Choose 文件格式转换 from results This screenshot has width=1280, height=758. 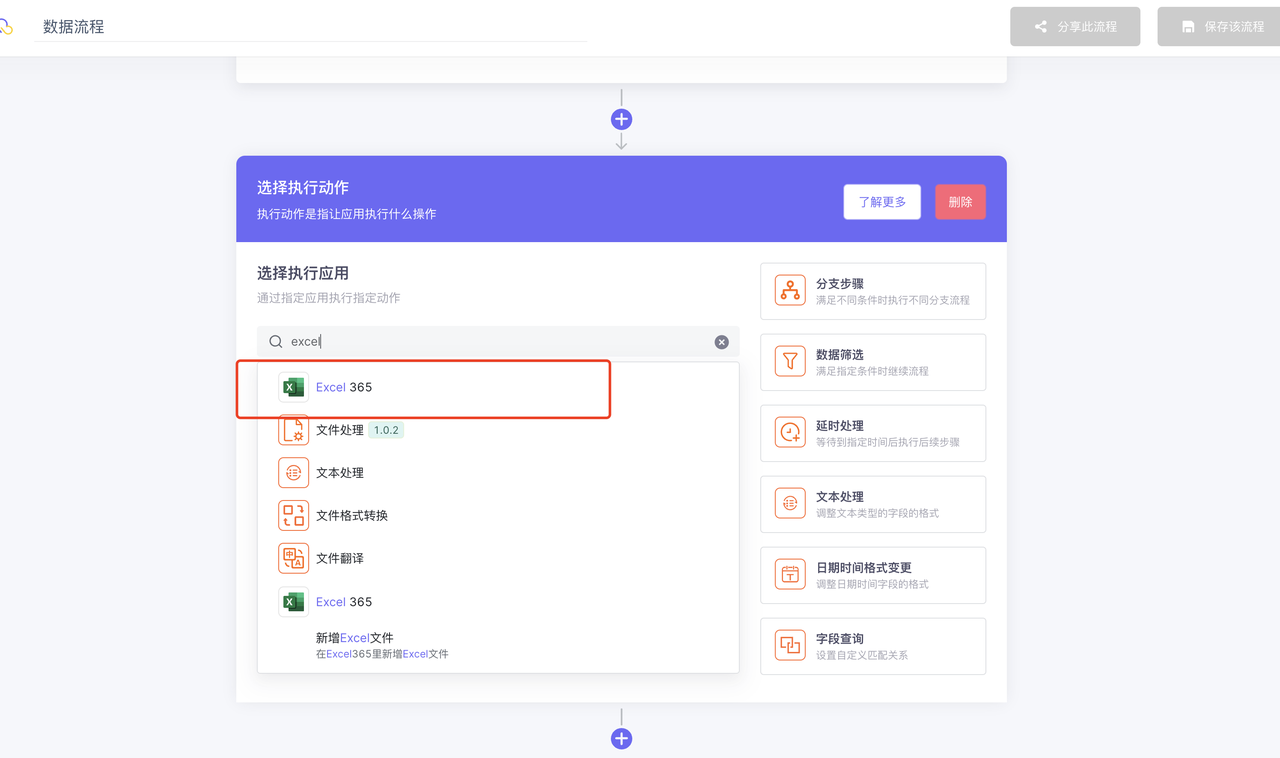(498, 516)
